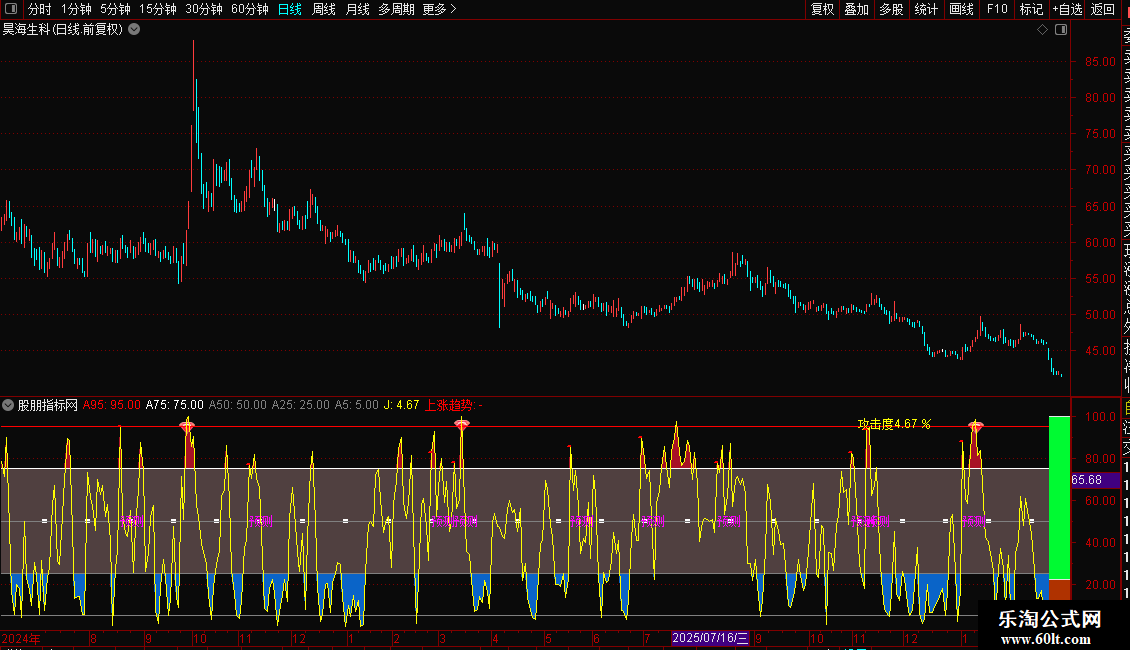Screen dimensions: 1130x650
Task: Switch to 月线 monthly chart
Action: [x=357, y=9]
